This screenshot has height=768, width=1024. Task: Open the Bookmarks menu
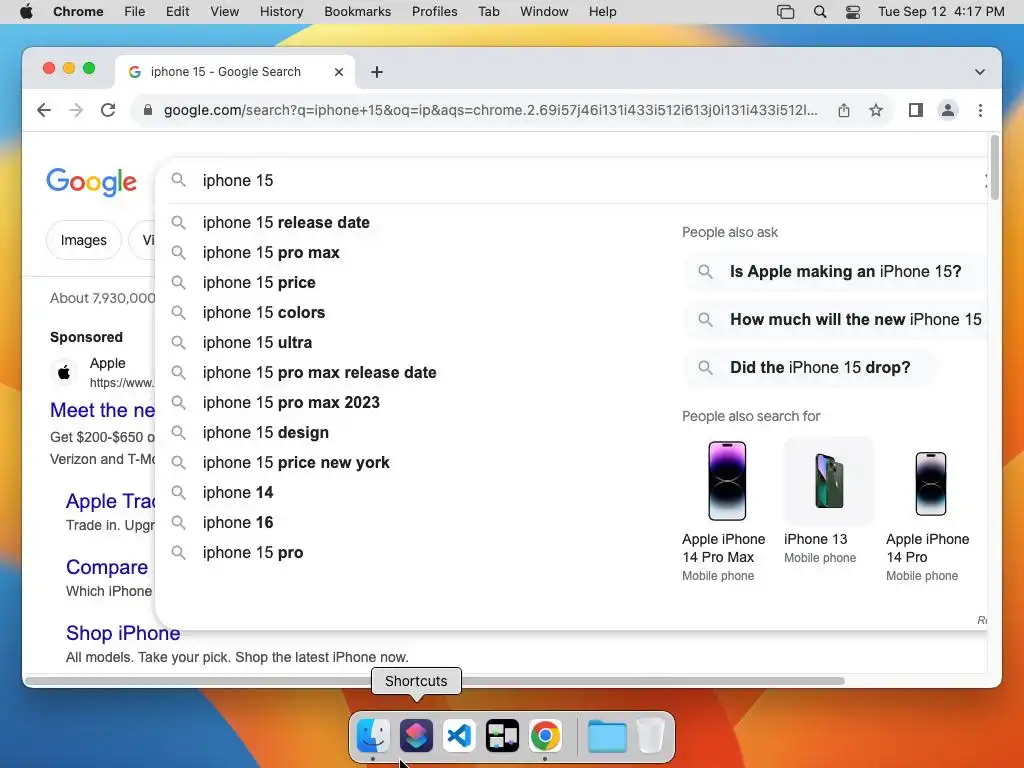click(x=358, y=12)
